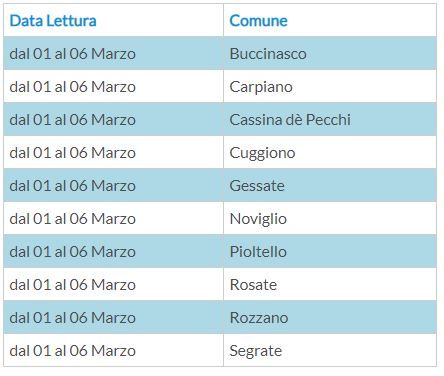Select the Noviglio cell
Image resolution: width=444 pixels, height=376 pixels.
(x=330, y=218)
